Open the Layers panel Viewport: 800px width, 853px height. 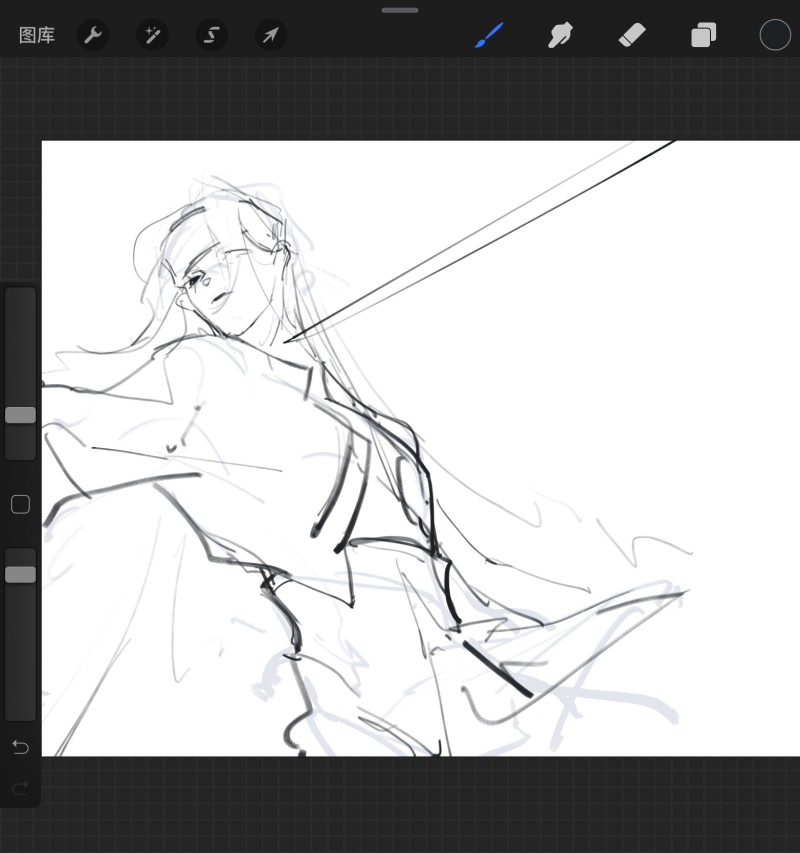703,35
